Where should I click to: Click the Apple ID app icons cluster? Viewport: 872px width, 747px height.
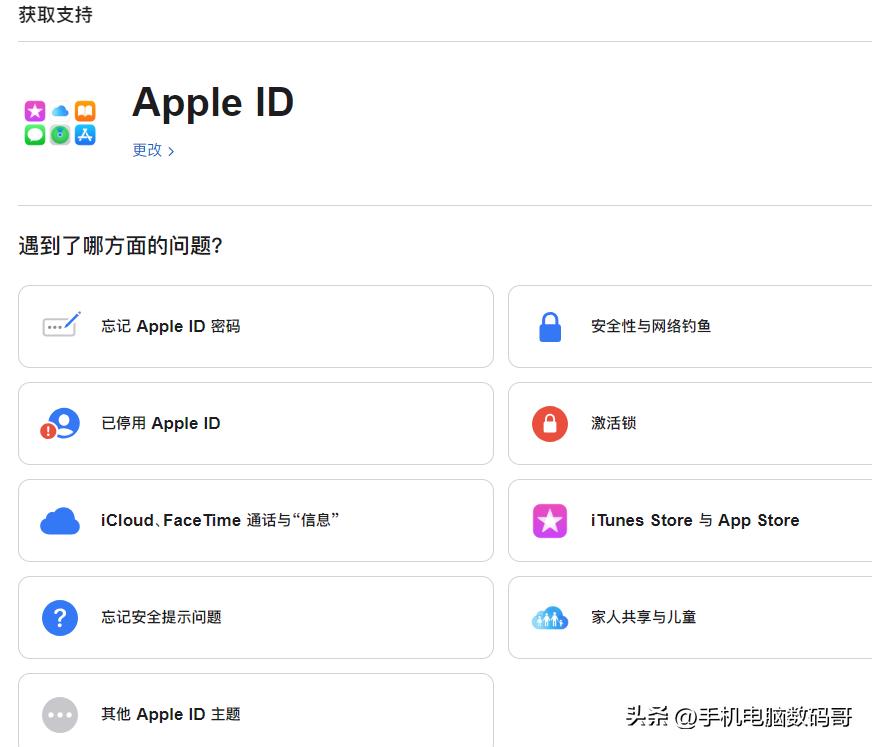click(x=59, y=122)
